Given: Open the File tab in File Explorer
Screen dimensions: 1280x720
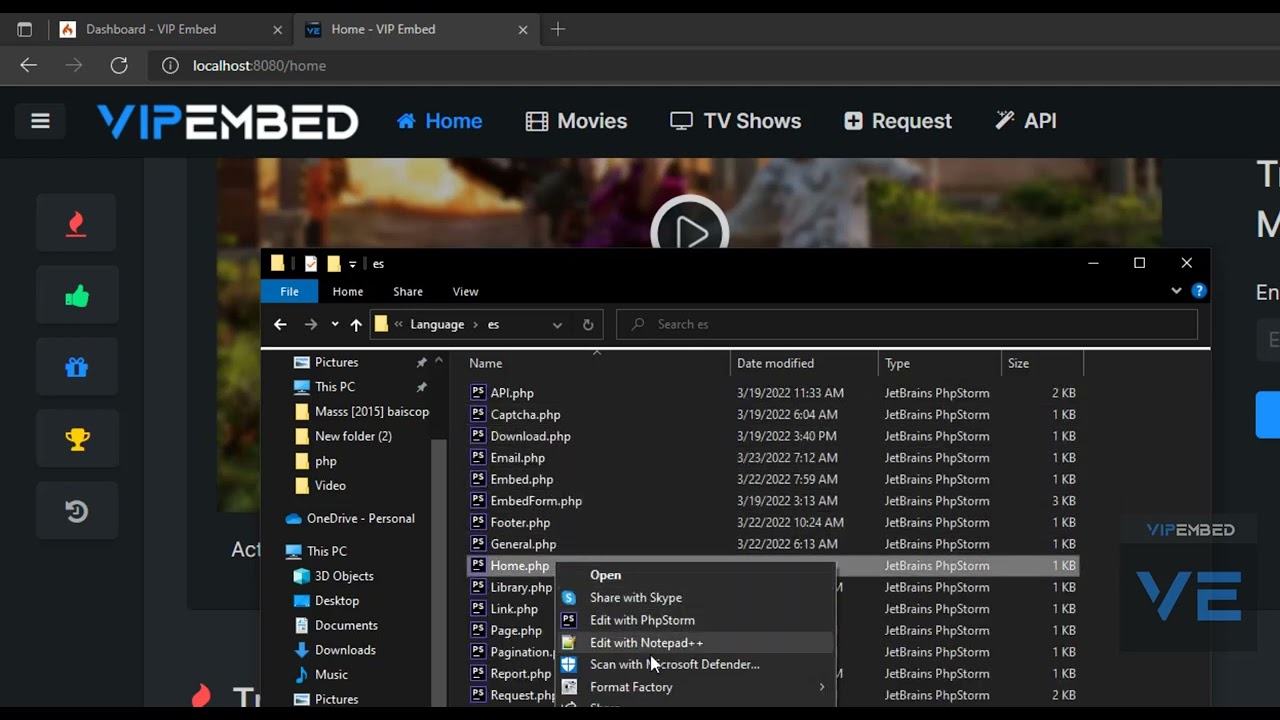Looking at the screenshot, I should (289, 291).
